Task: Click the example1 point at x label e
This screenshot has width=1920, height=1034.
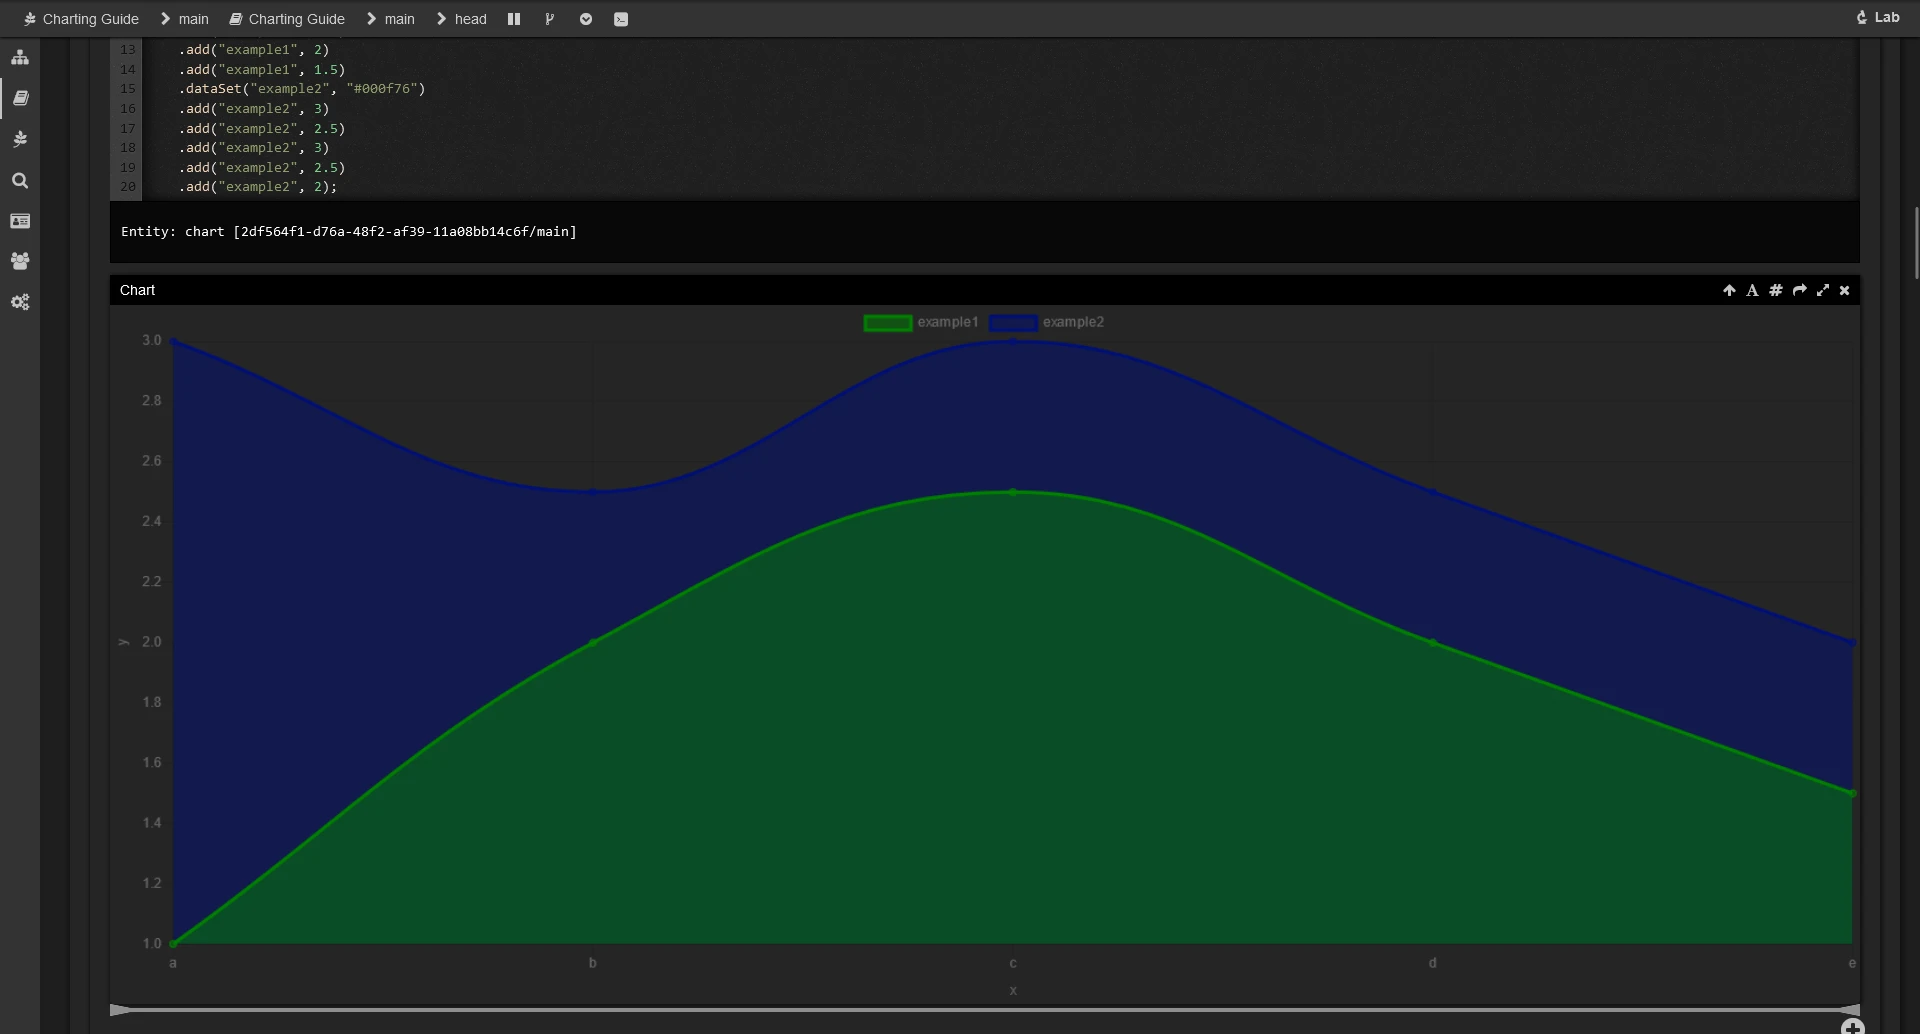Action: (1852, 793)
